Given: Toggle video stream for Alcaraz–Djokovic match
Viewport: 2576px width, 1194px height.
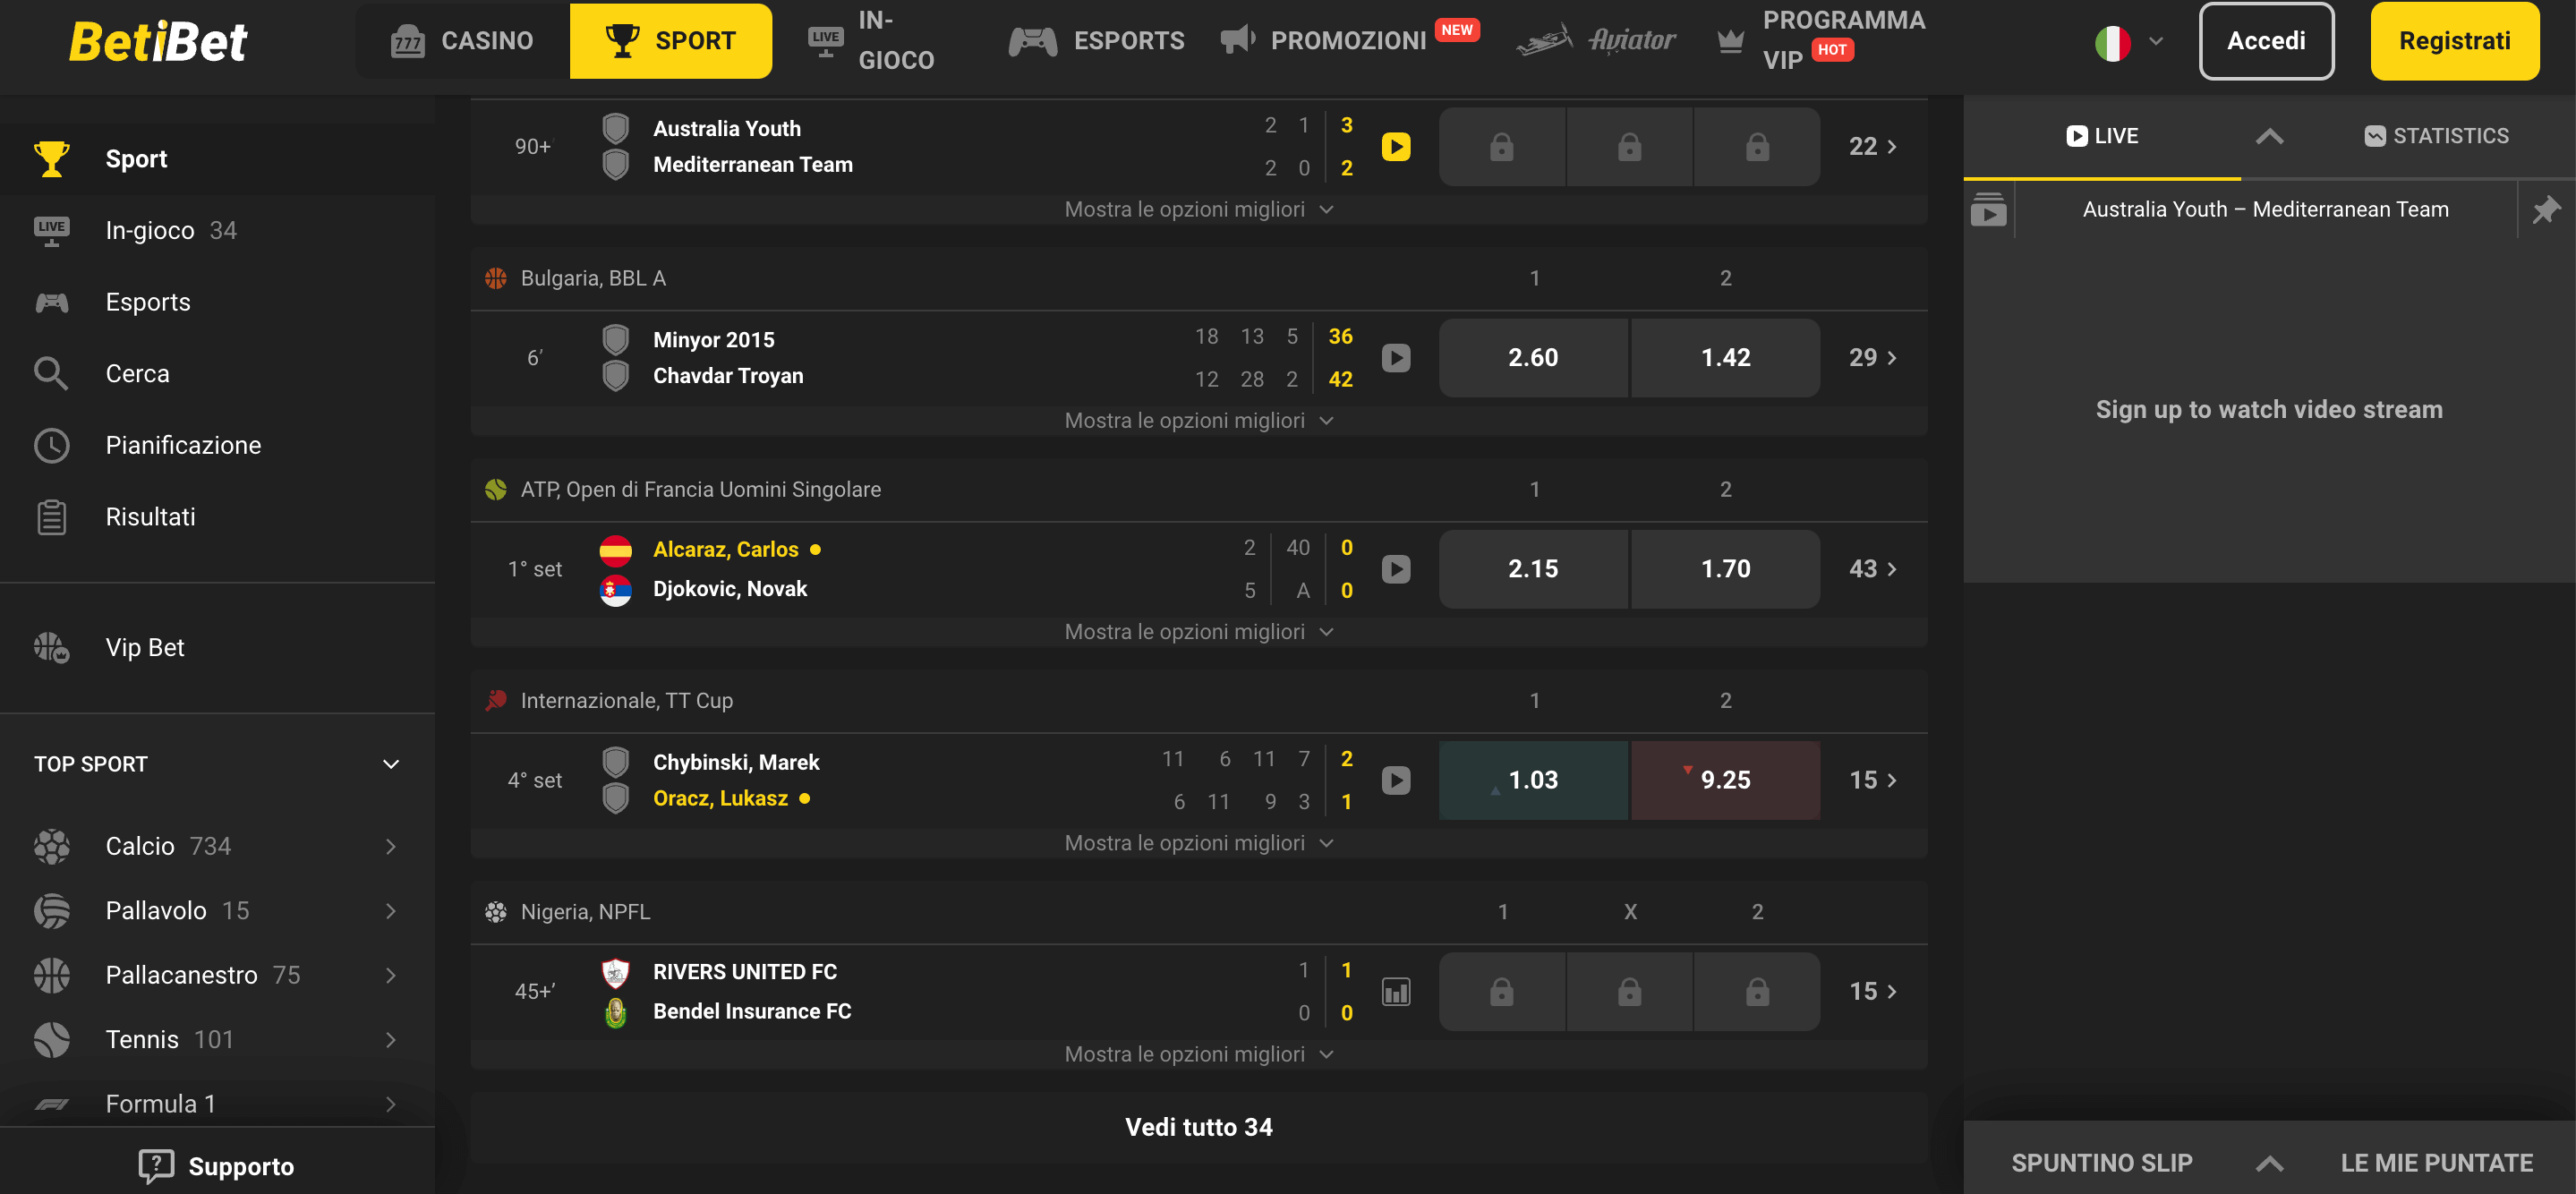Looking at the screenshot, I should [1396, 568].
